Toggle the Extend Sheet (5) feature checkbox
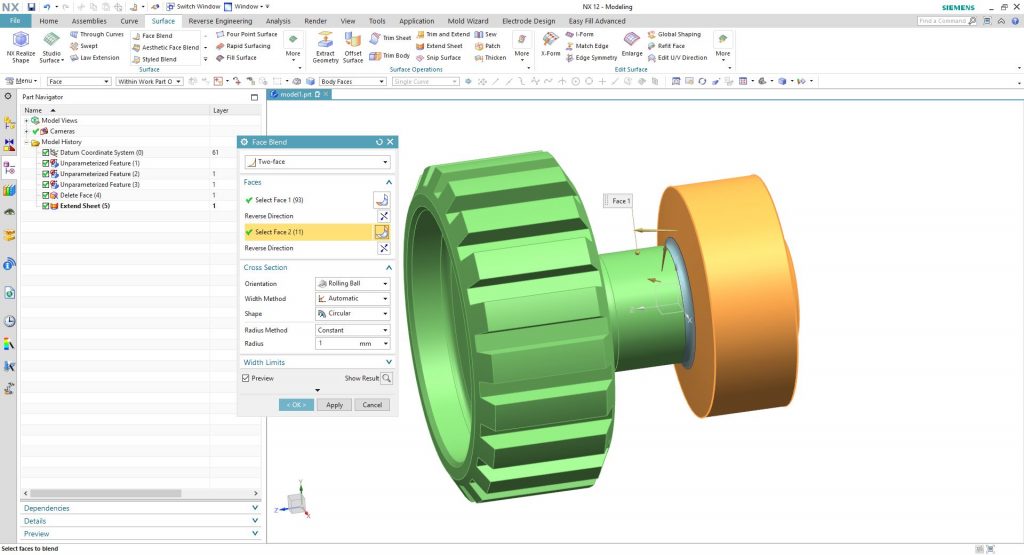This screenshot has height=555, width=1024. pos(46,206)
